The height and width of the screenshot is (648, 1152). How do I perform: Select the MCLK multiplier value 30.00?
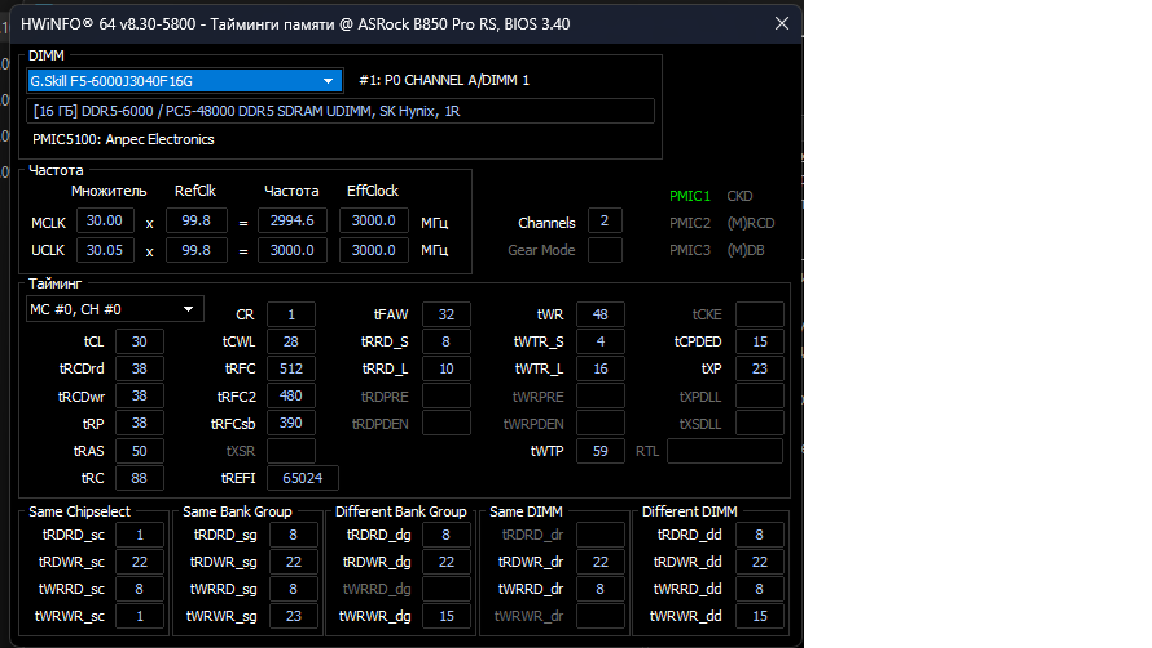pos(105,221)
